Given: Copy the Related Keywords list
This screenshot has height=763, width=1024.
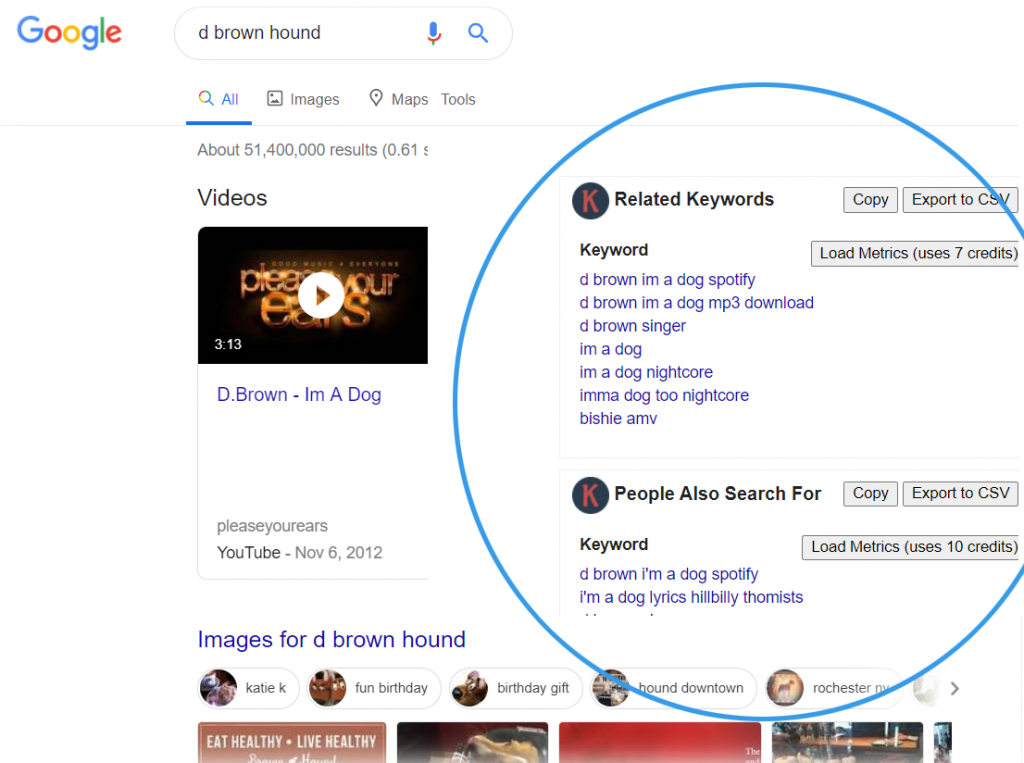Looking at the screenshot, I should pos(871,199).
